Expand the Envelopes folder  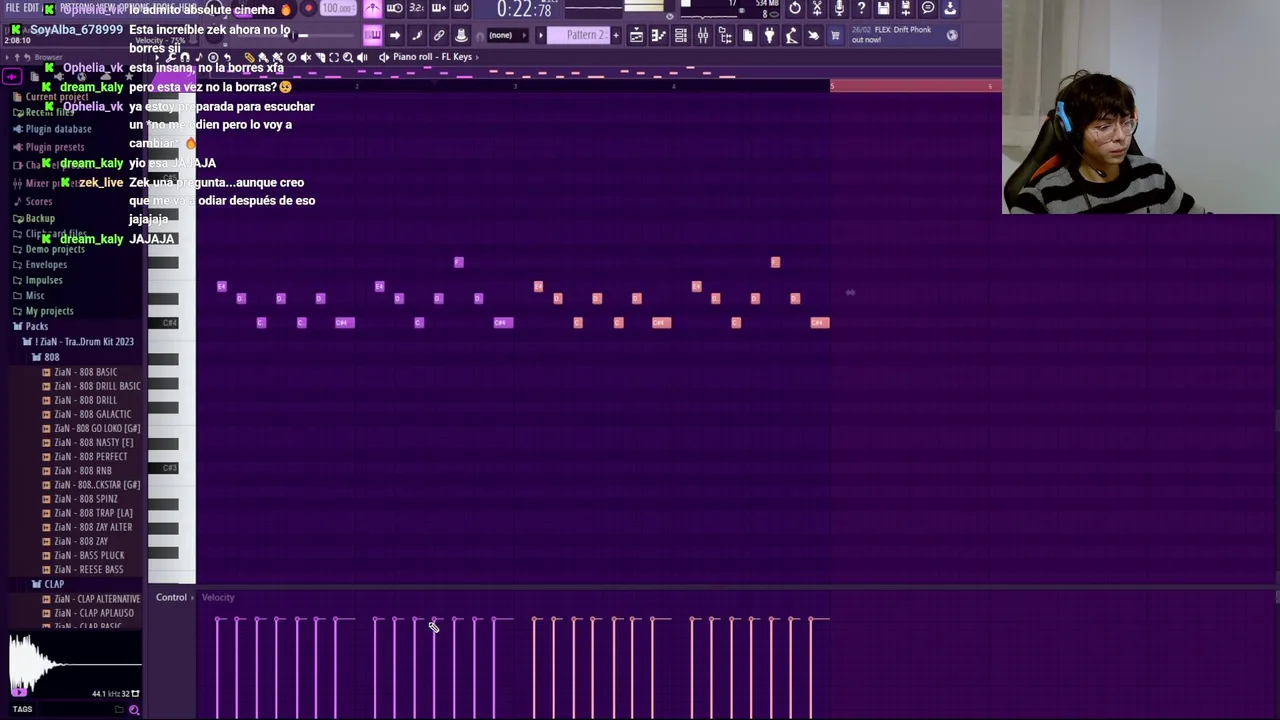[x=46, y=264]
